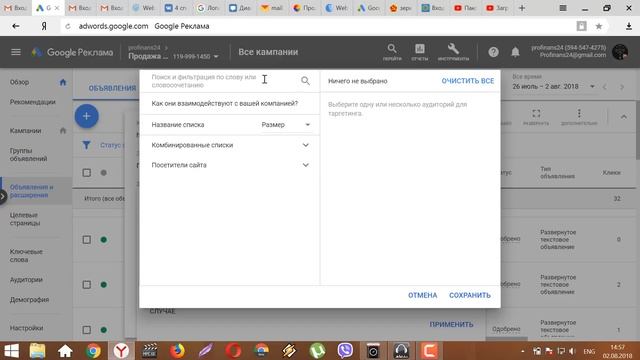Click the account avatar picture
Viewport: 640px width, 360px height.
point(620,52)
